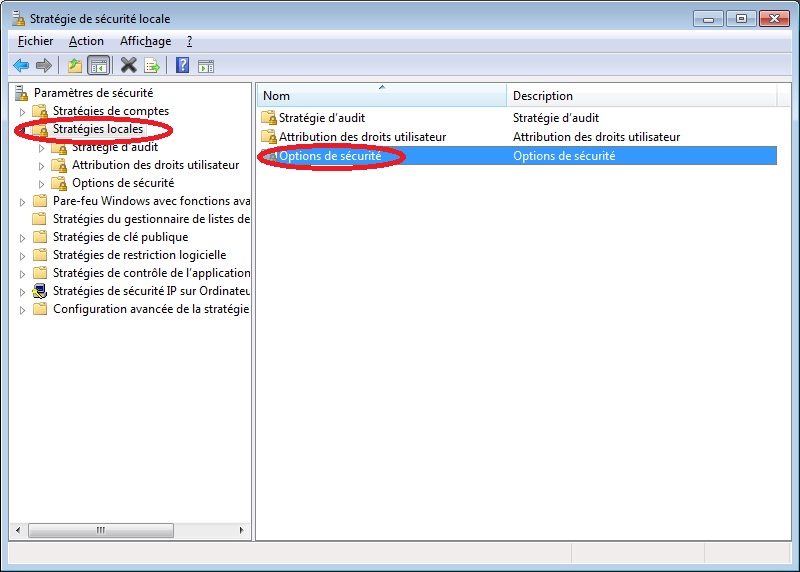Image resolution: width=800 pixels, height=572 pixels.
Task: Select Stratégie d'audit row name
Action: (x=322, y=118)
